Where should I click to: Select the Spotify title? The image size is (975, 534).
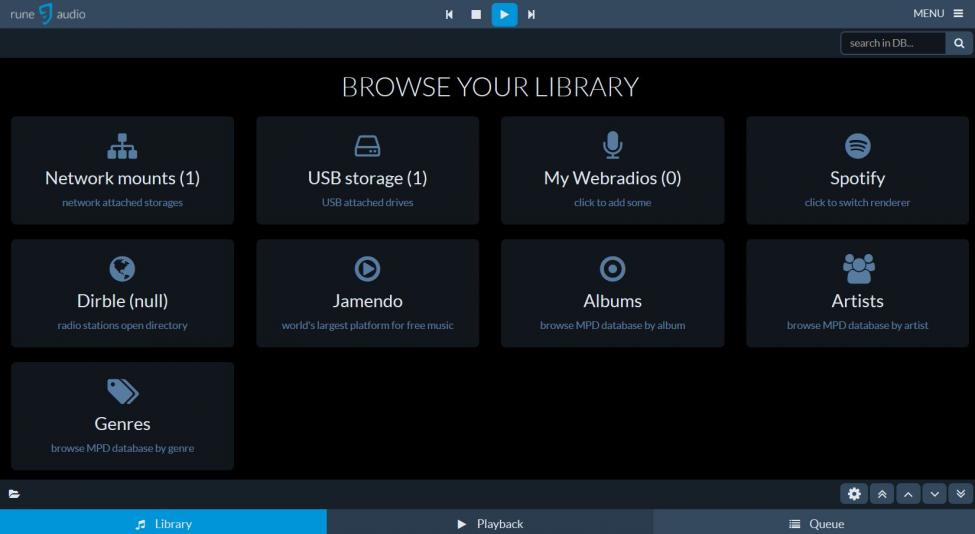857,178
